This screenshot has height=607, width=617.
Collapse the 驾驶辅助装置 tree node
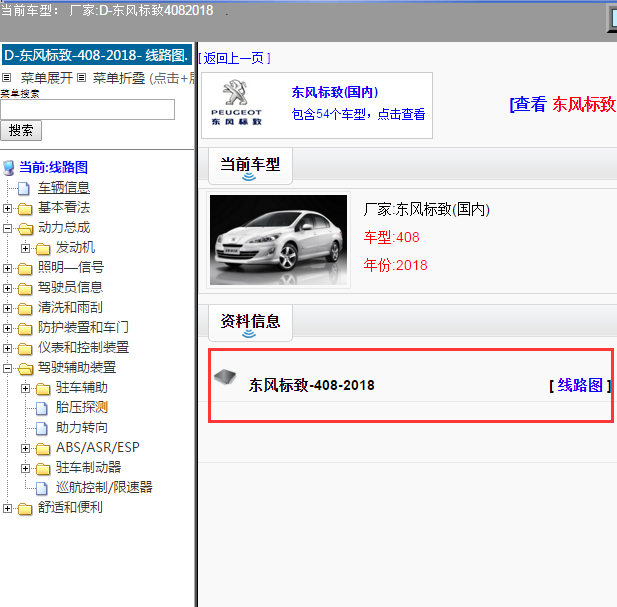(x=7, y=369)
